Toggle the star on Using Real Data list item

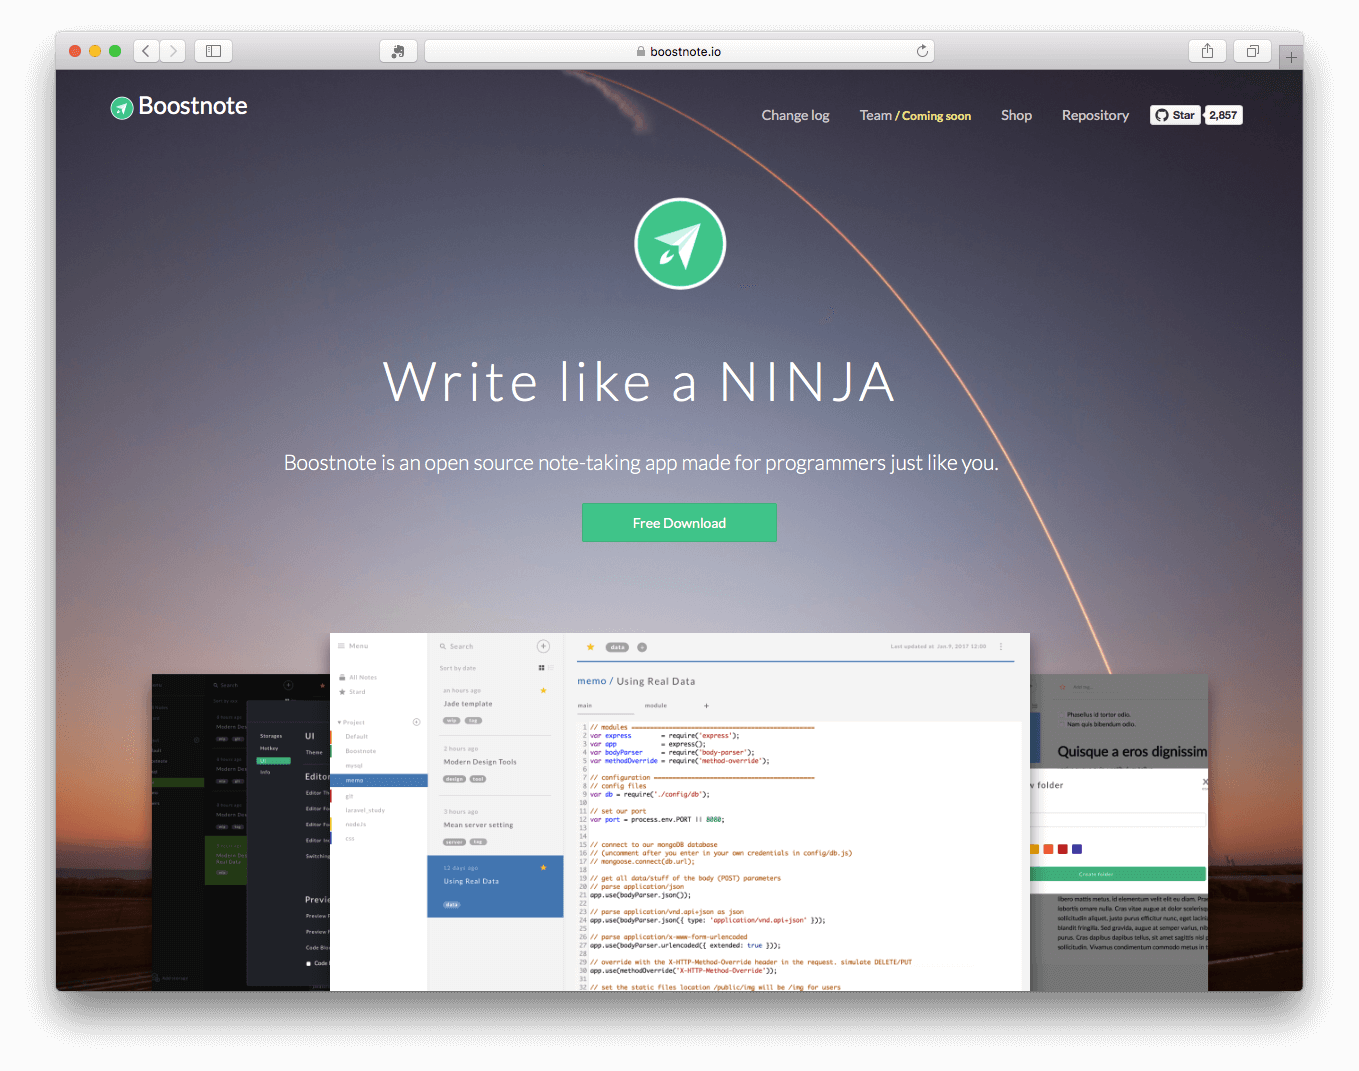click(x=544, y=867)
